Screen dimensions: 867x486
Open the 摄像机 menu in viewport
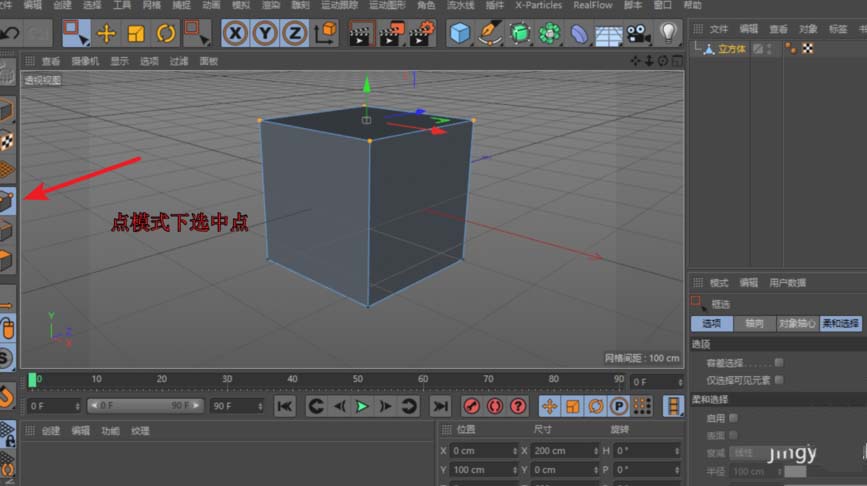[x=87, y=61]
